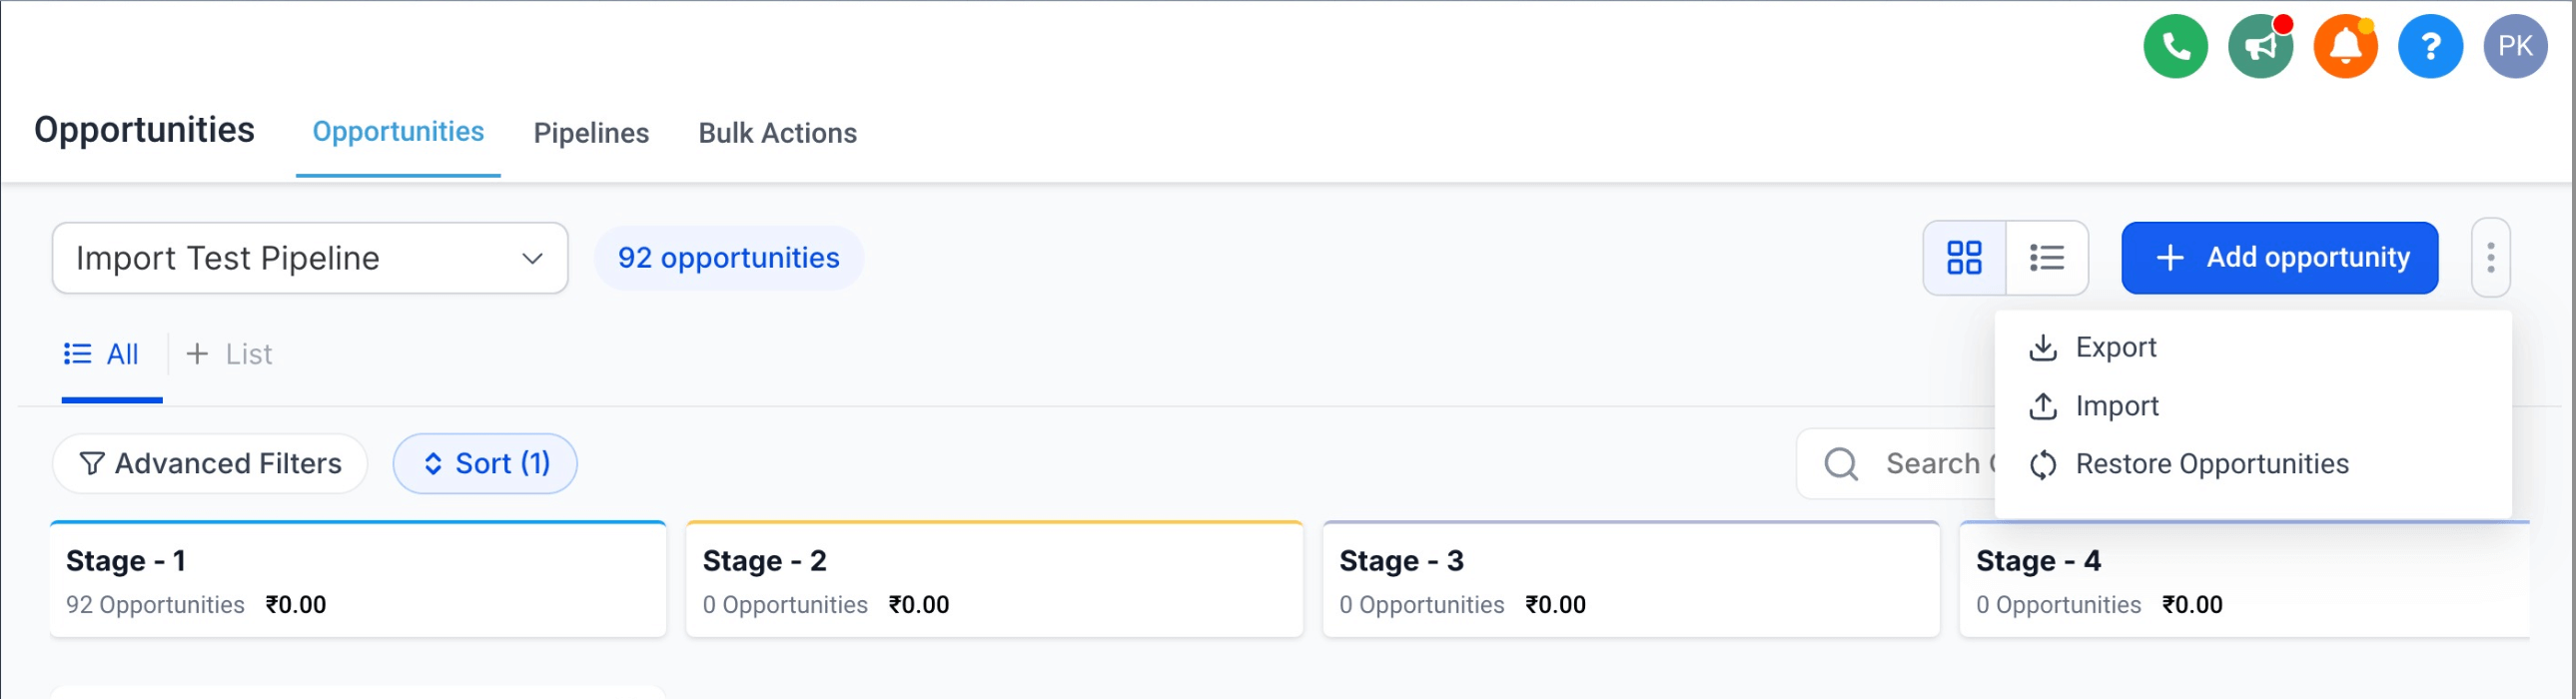The image size is (2576, 699).
Task: Switch to list view layout
Action: 2047,258
